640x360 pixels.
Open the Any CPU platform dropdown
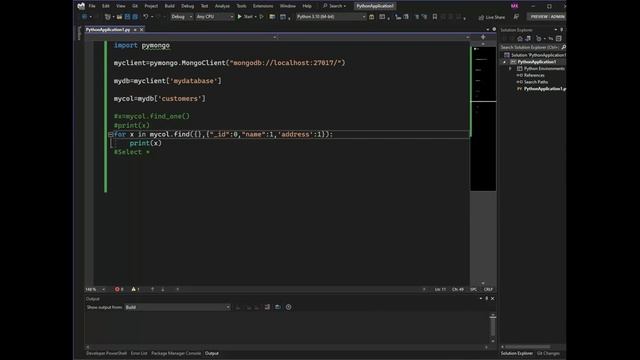215,17
